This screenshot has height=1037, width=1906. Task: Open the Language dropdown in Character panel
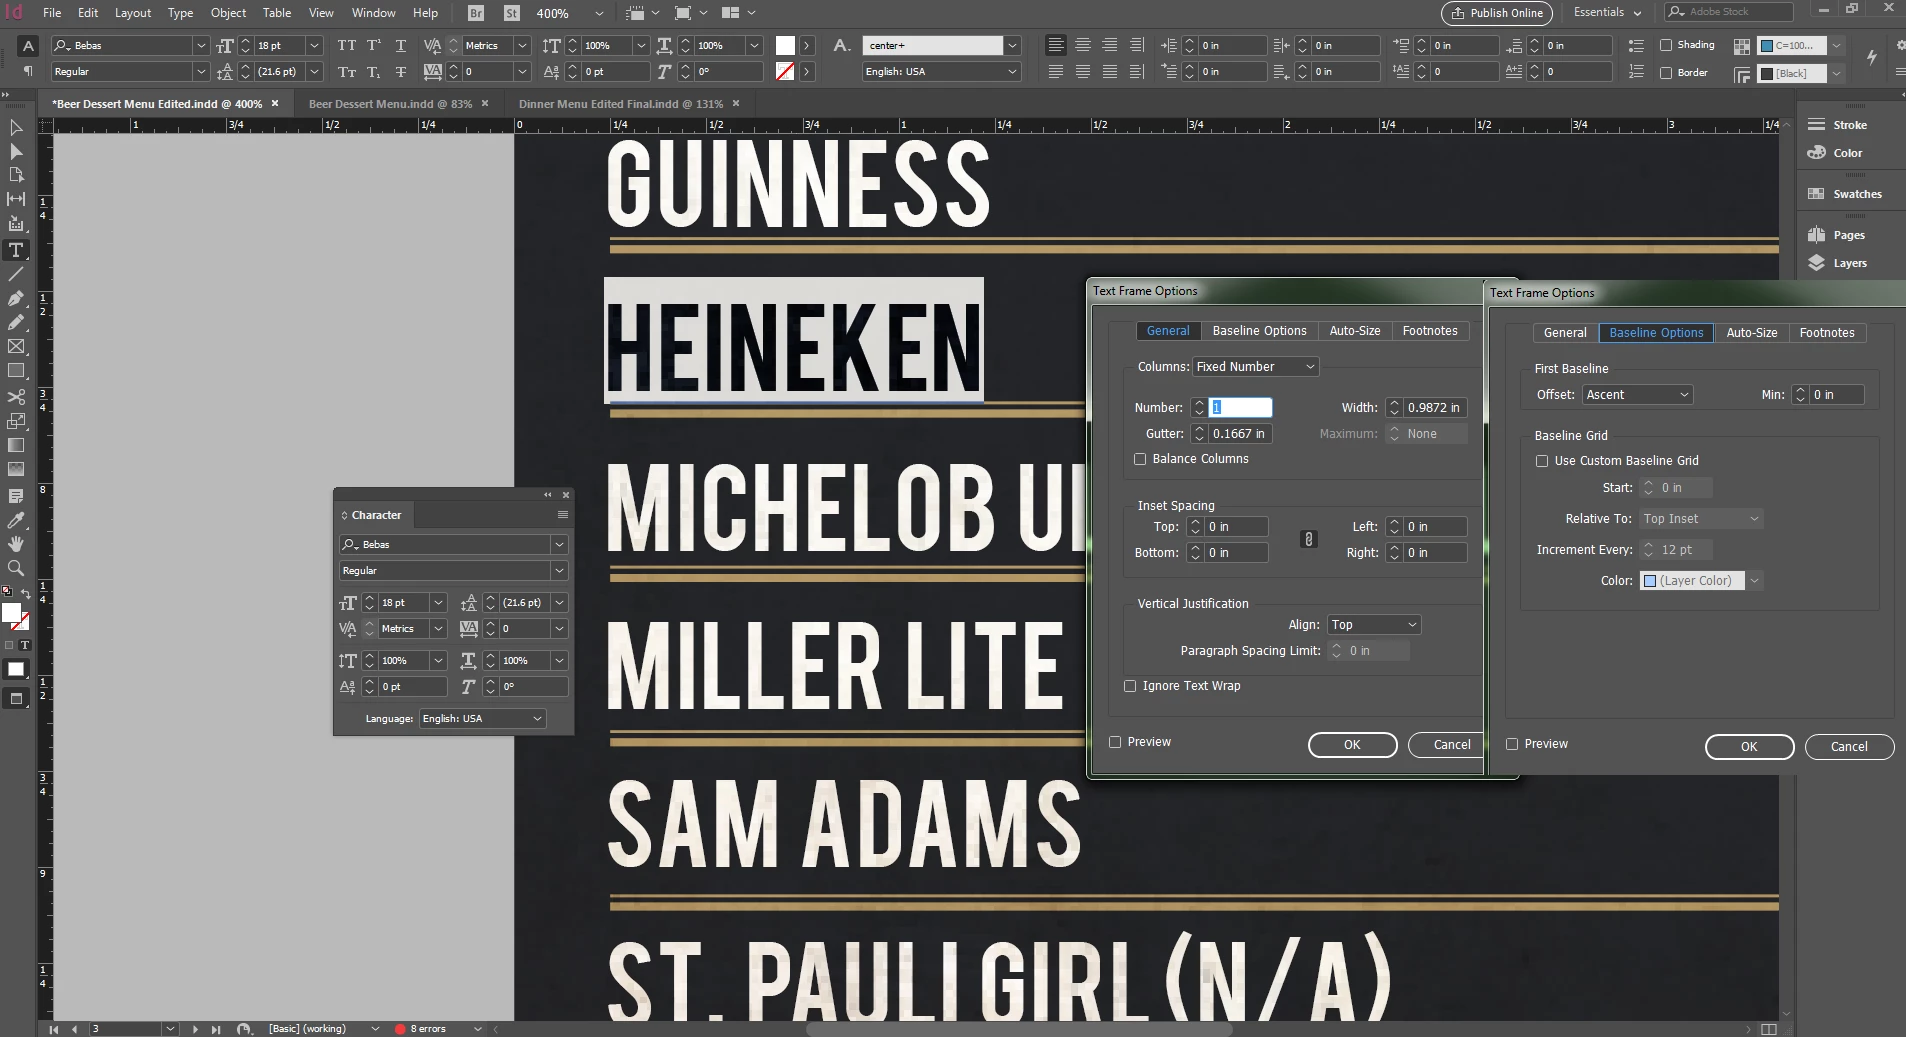(482, 719)
